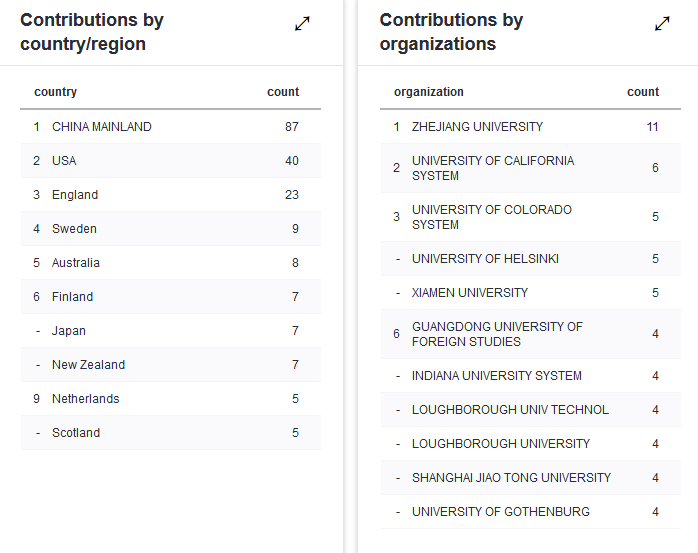Sort by organization count column header
This screenshot has width=698, height=553.
click(643, 92)
